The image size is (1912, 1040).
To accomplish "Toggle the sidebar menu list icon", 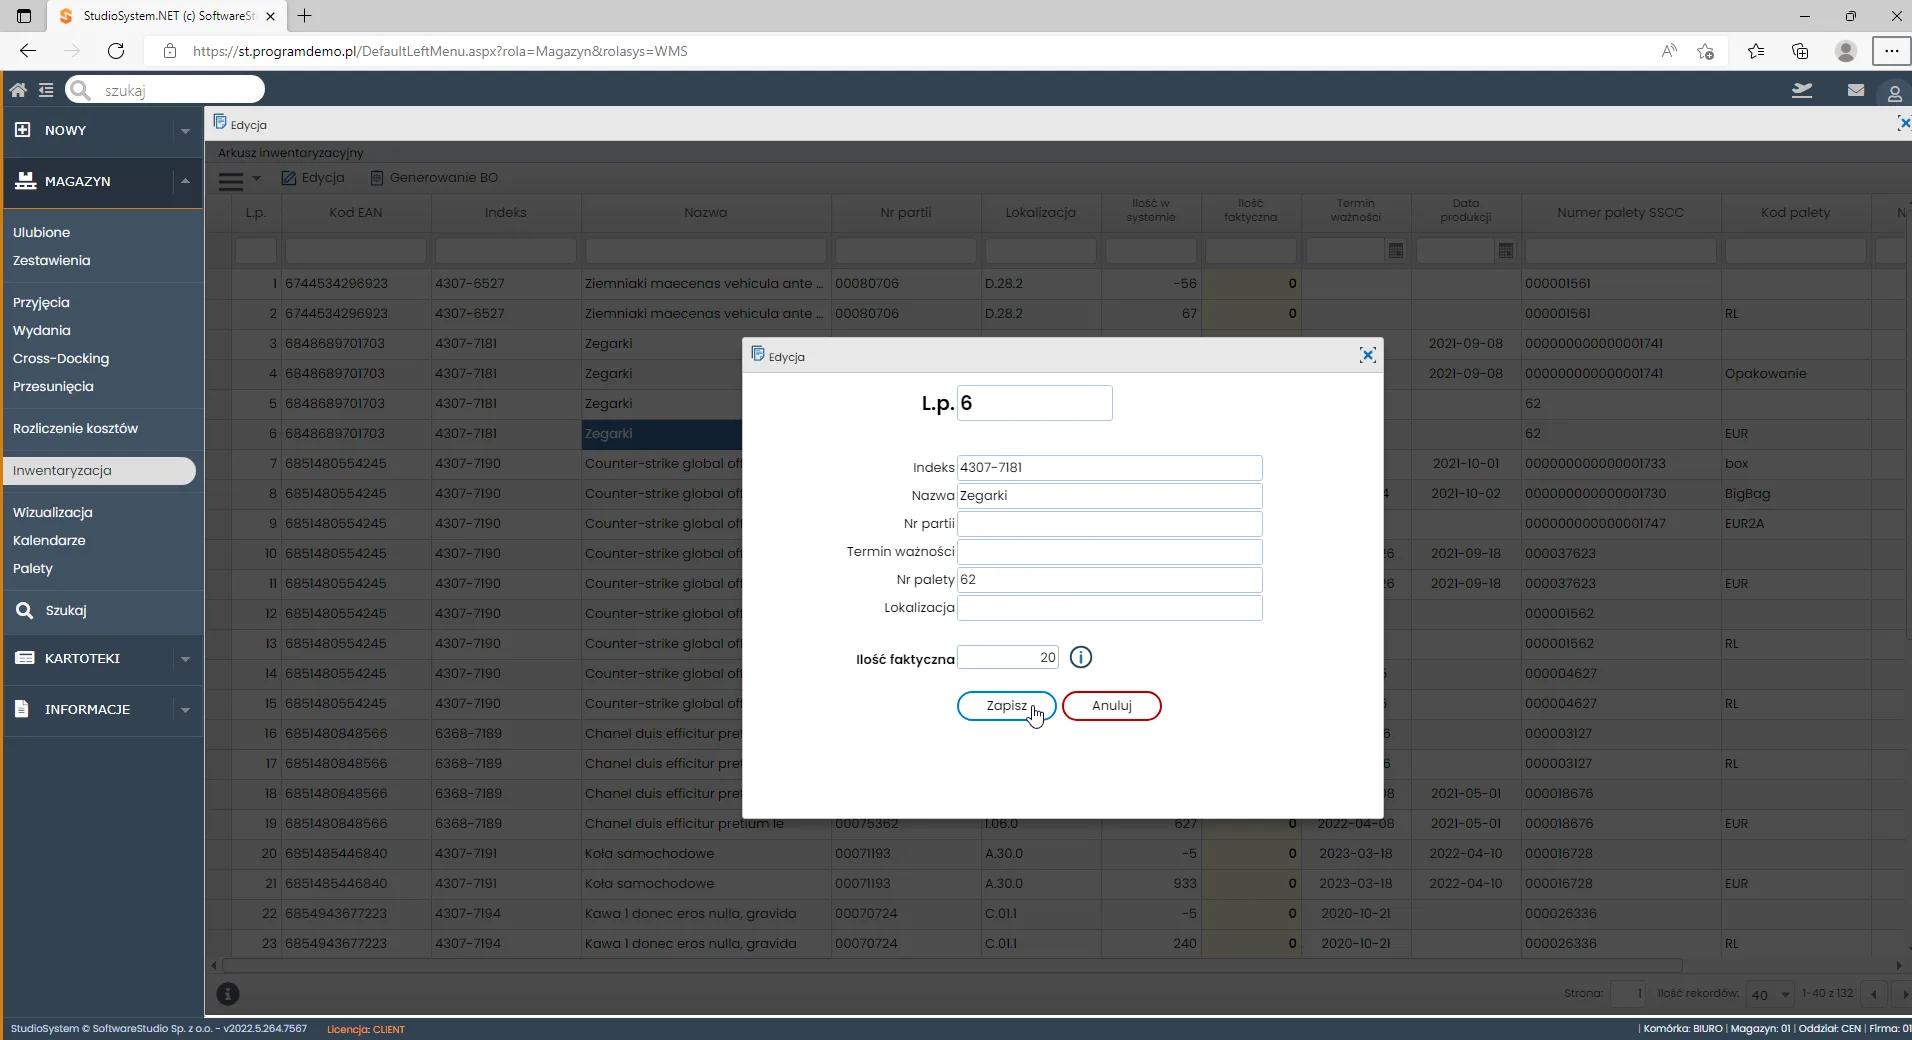I will 46,90.
